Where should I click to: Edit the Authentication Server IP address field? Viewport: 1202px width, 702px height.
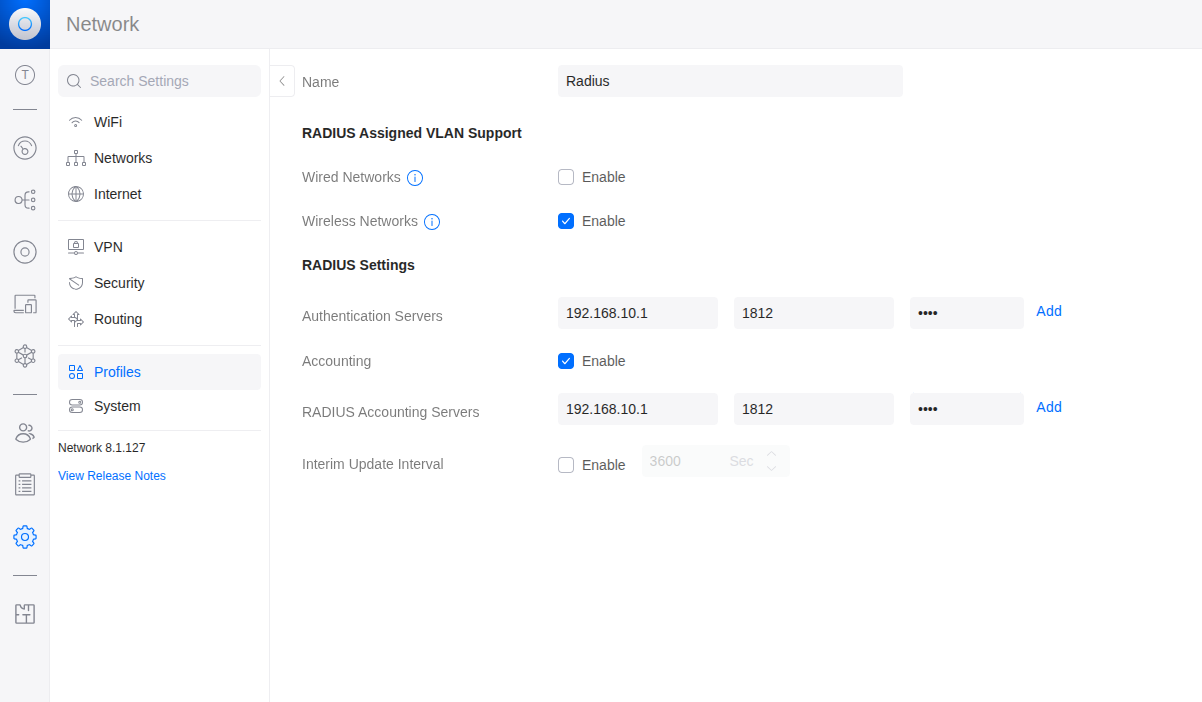point(638,313)
